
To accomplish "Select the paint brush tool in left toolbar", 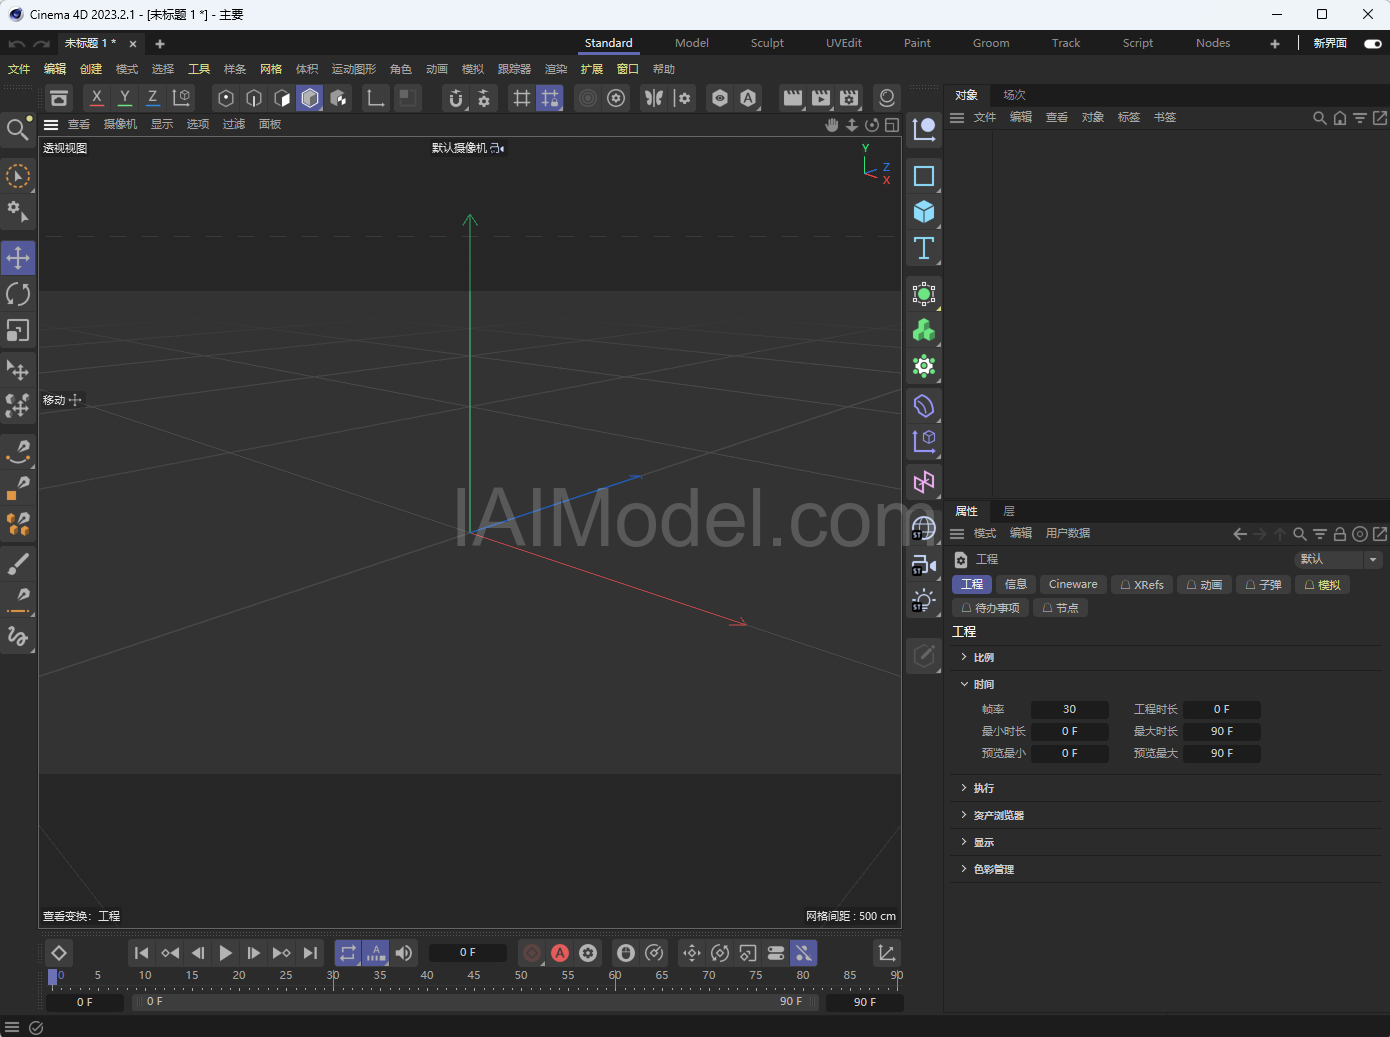I will tap(18, 566).
